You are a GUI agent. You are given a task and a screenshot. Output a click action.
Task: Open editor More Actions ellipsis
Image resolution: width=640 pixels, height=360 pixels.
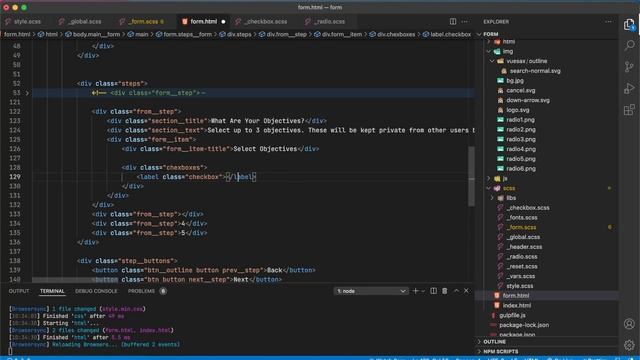465,21
